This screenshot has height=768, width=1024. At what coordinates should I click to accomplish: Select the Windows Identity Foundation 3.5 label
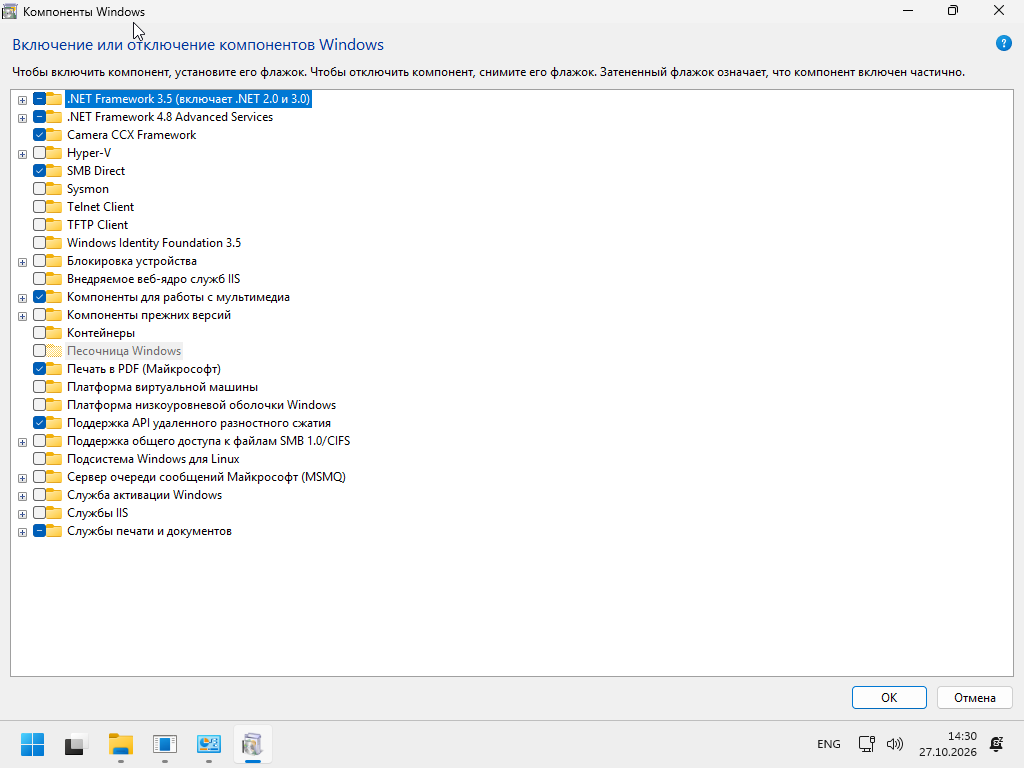pos(153,243)
